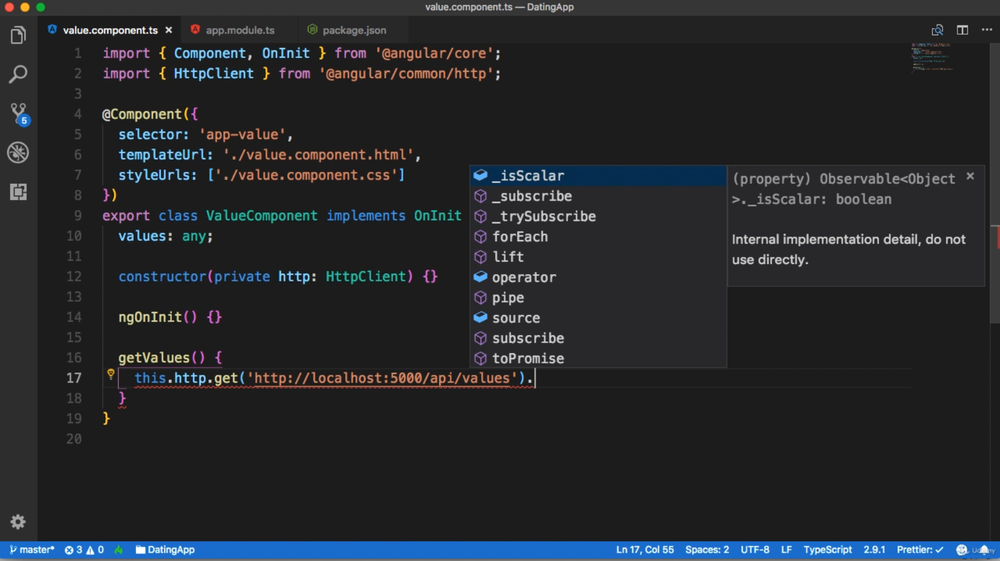Click the master branch in status bar
Viewport: 1000px width, 561px height.
[31, 550]
